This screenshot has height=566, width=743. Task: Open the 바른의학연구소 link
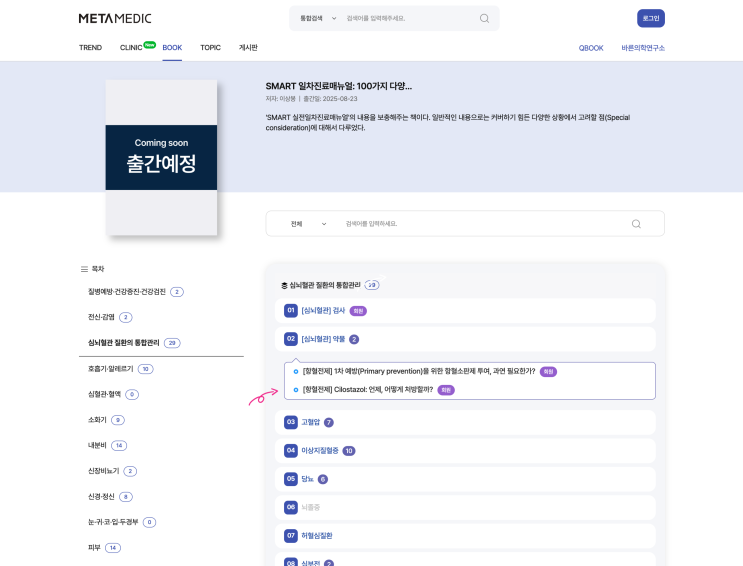(x=643, y=48)
